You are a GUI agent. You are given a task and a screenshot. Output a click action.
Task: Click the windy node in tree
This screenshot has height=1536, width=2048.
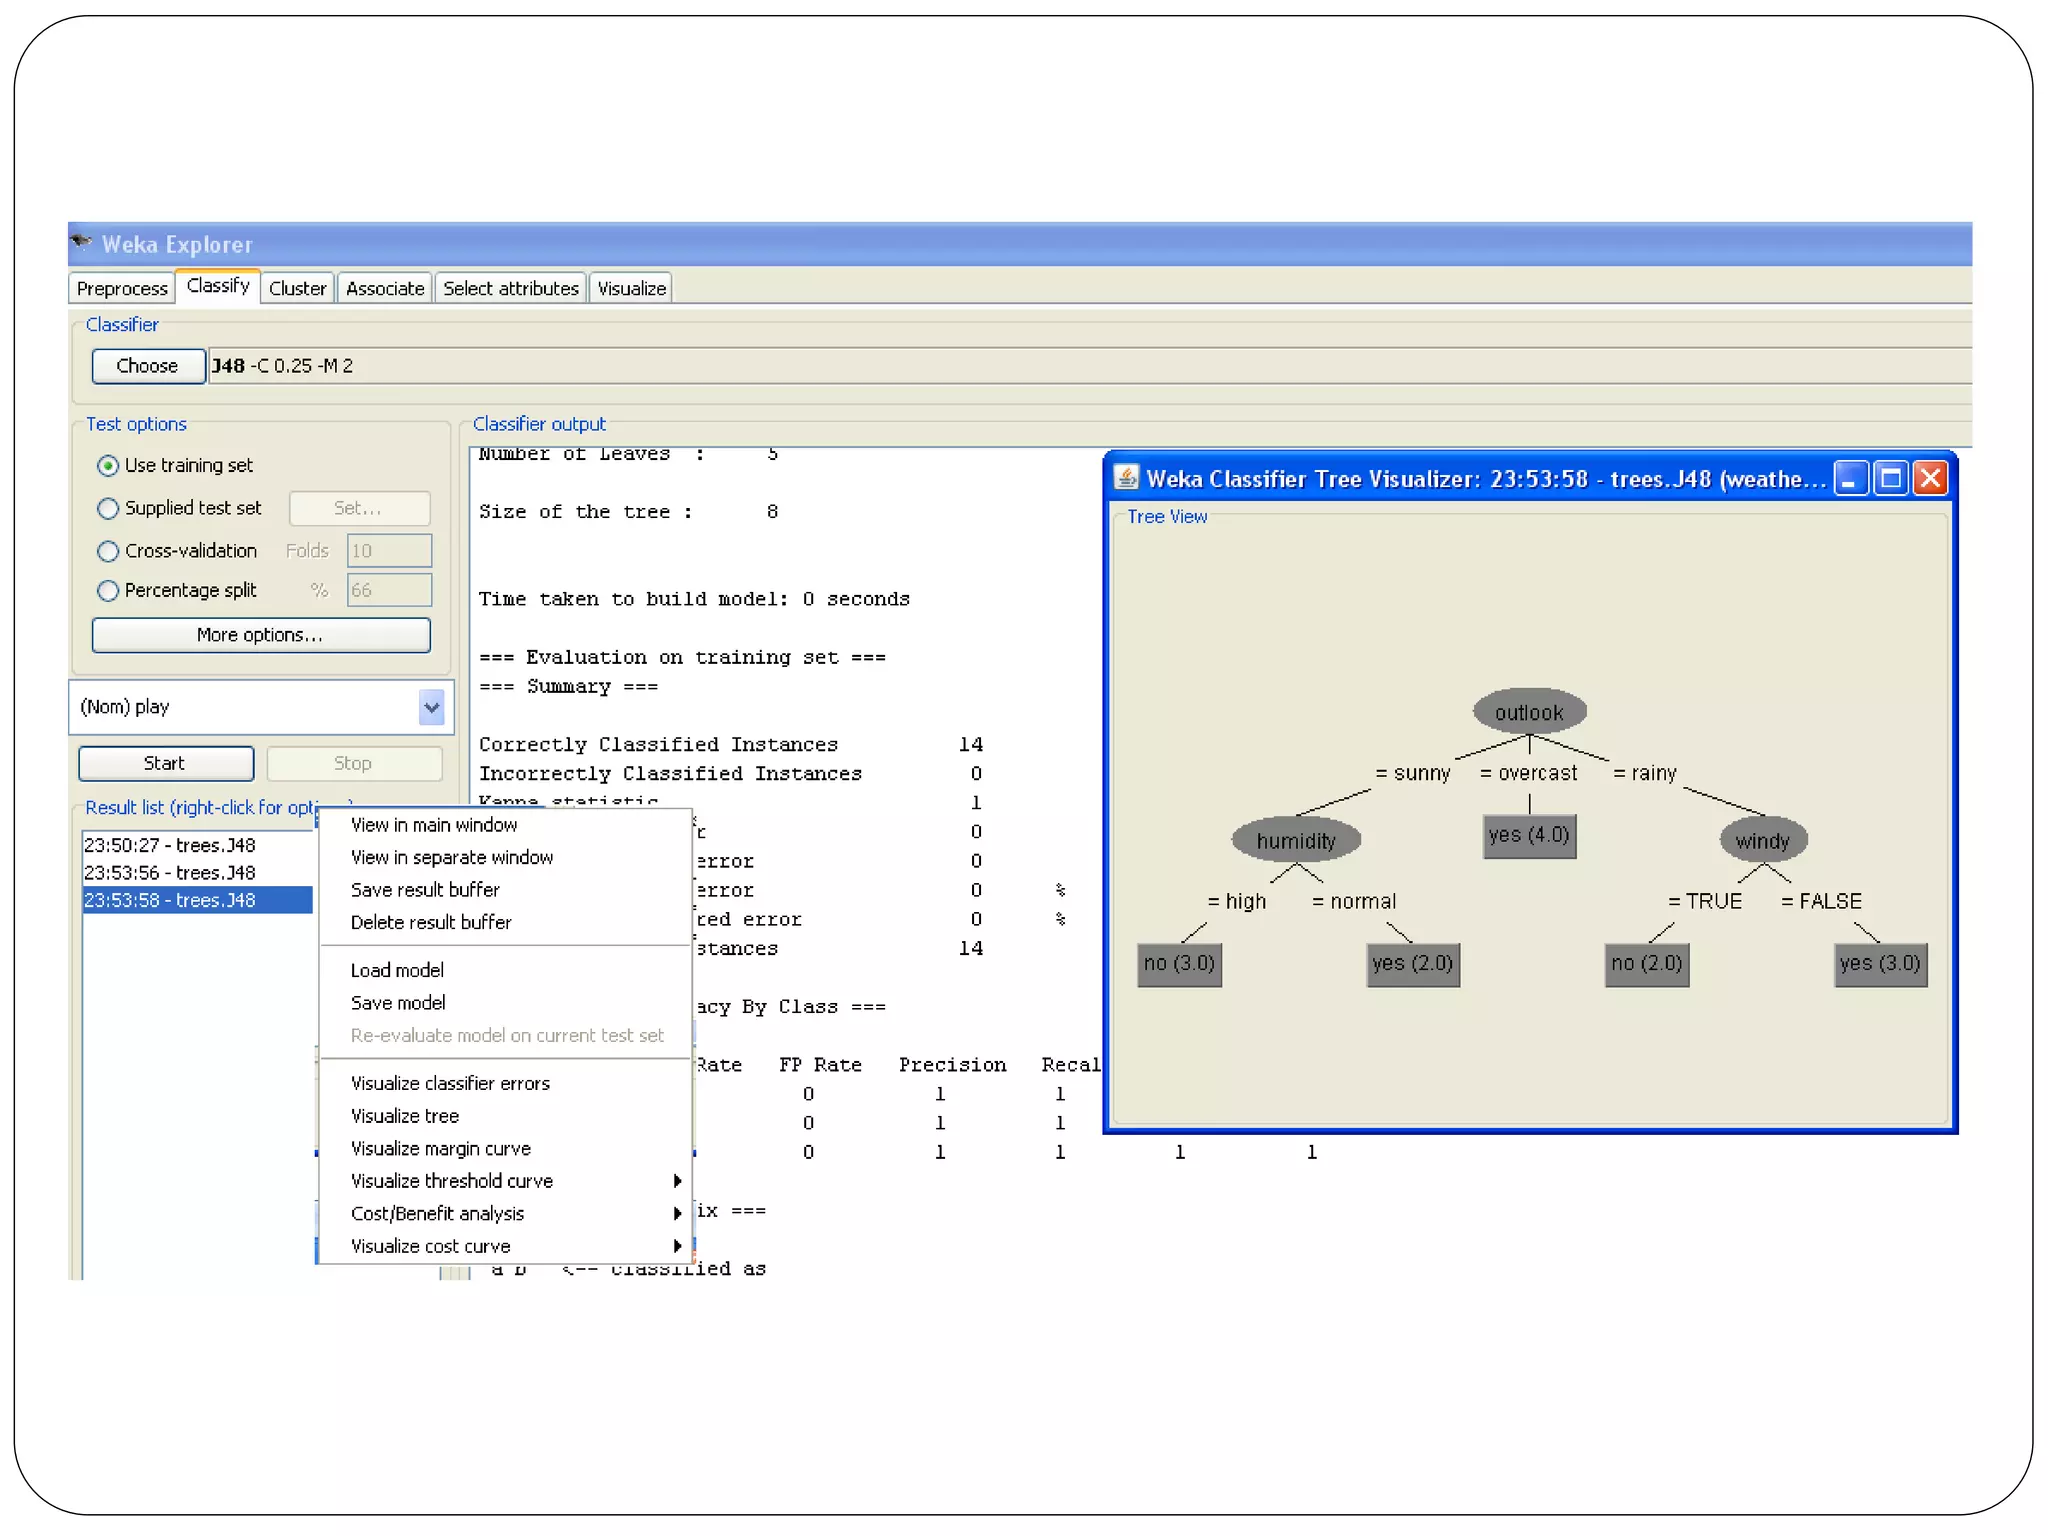1762,840
